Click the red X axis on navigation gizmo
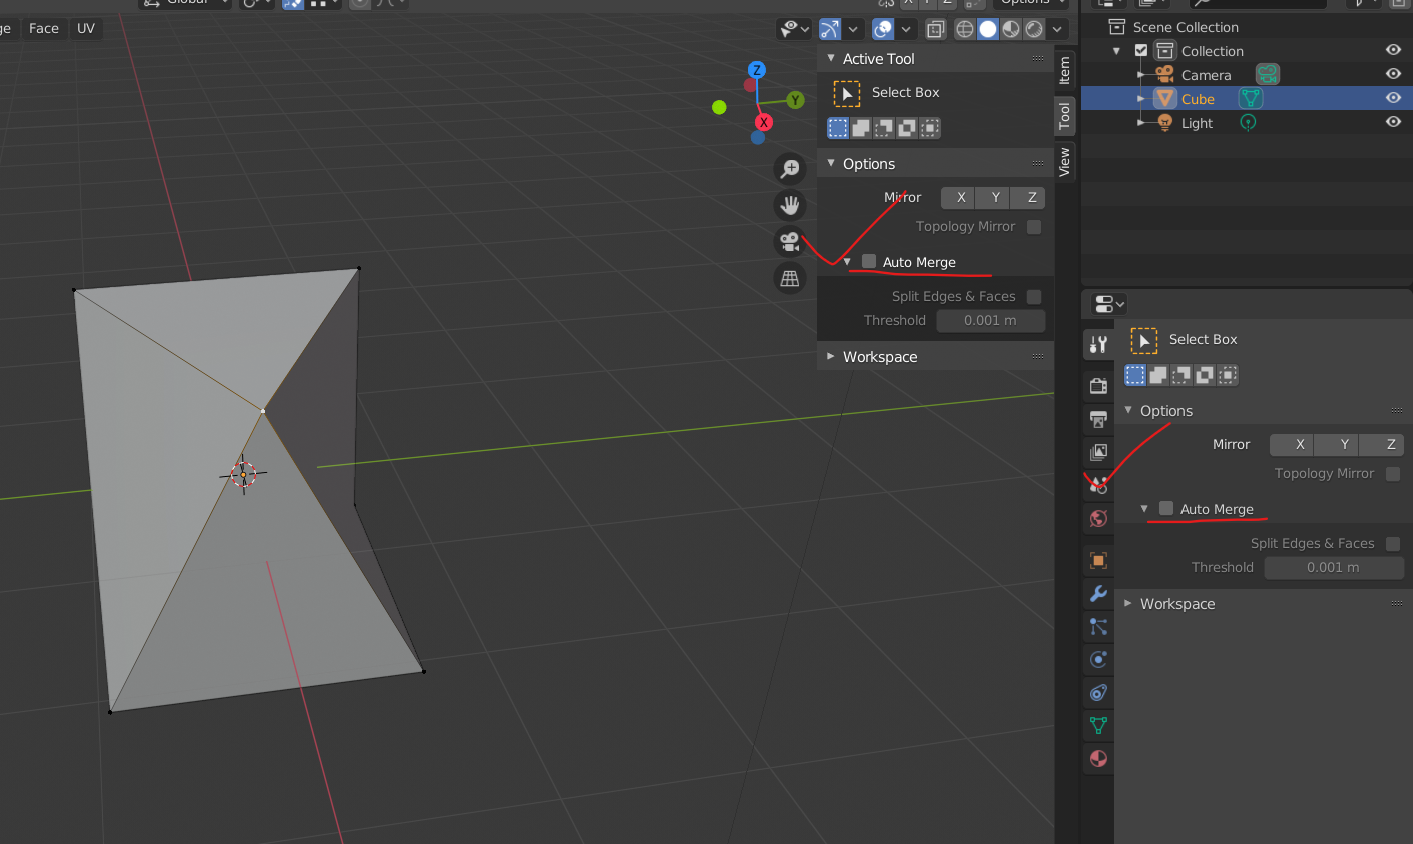The width and height of the screenshot is (1413, 844). click(x=764, y=122)
